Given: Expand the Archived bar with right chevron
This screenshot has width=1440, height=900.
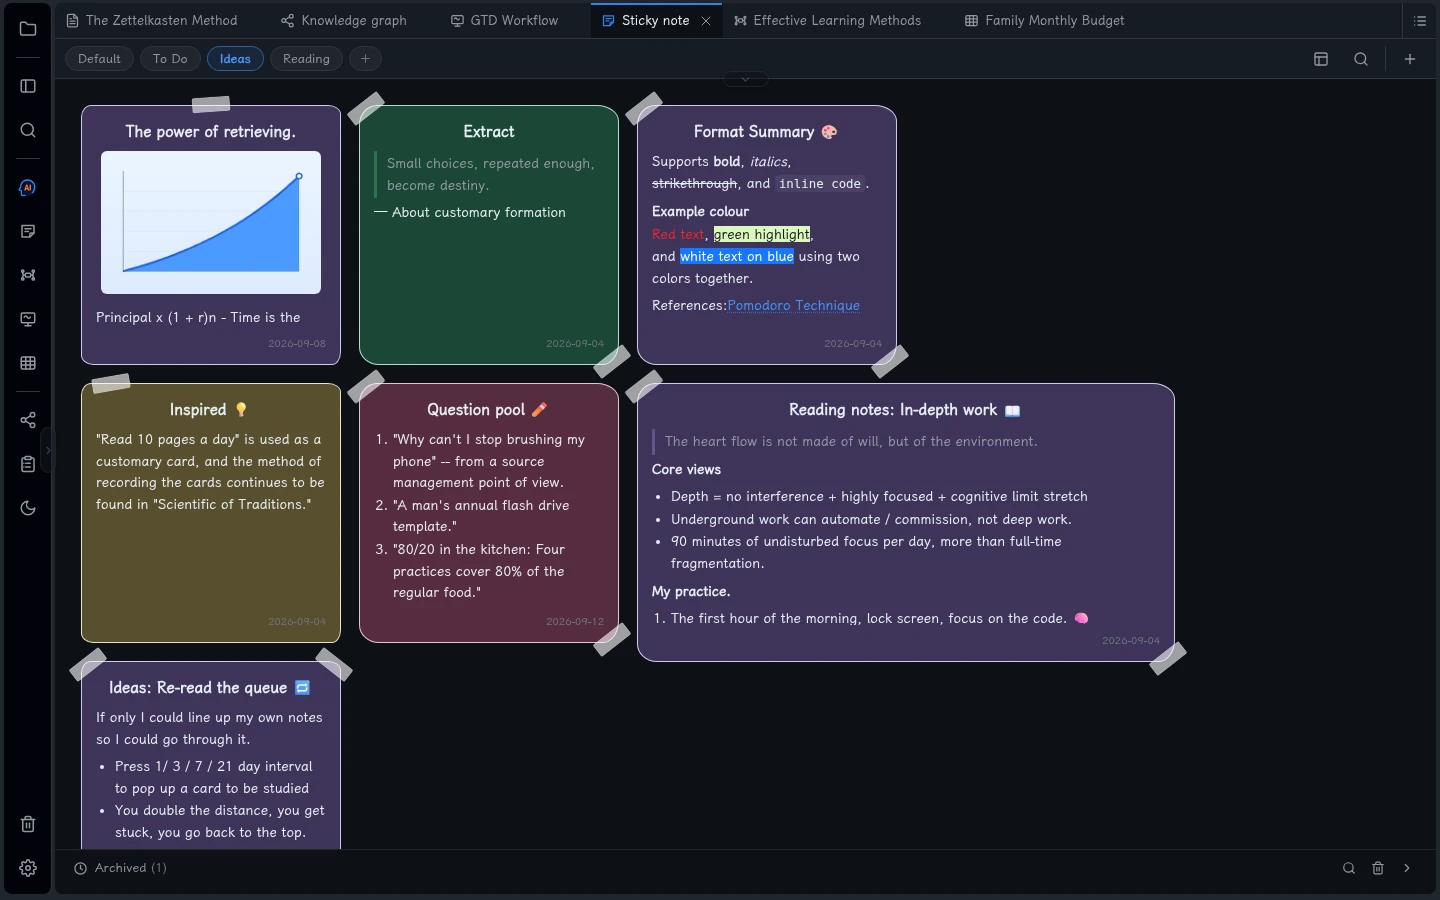Looking at the screenshot, I should pos(1407,868).
